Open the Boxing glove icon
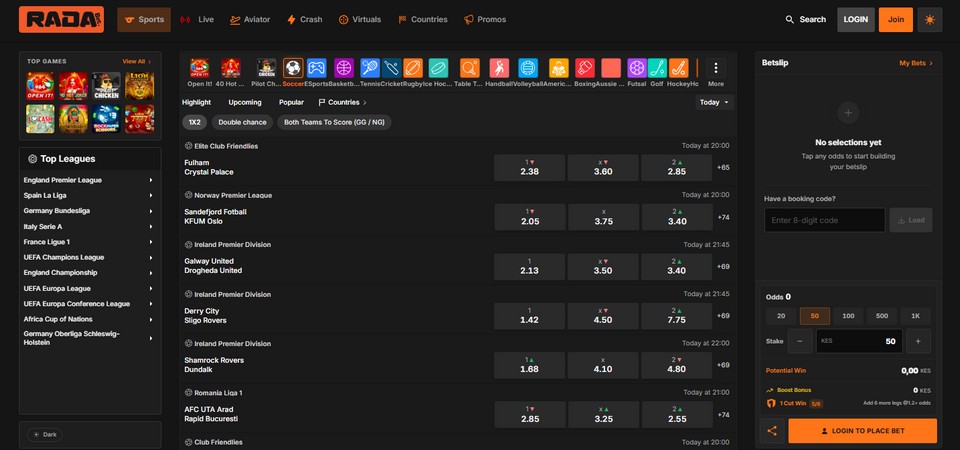The height and width of the screenshot is (450, 960). (x=585, y=68)
